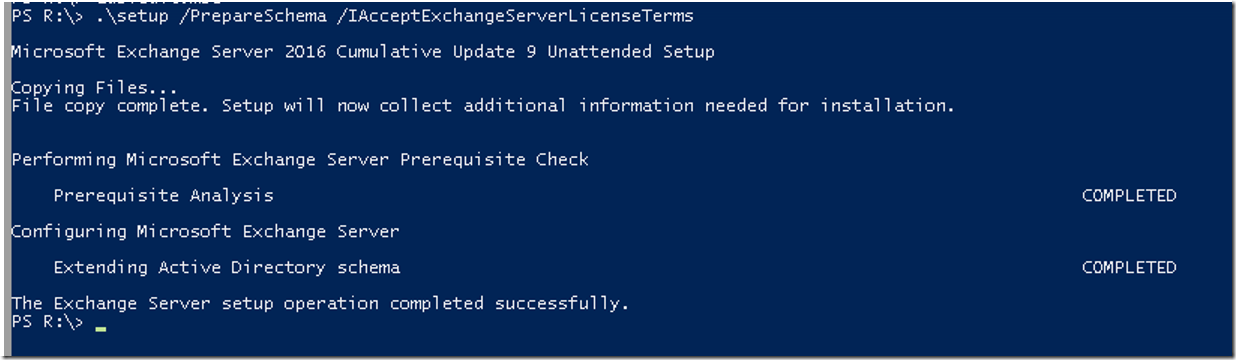Click 'Performing Microsoft Exchange Server Prerequisite Check' line
This screenshot has width=1236, height=360.
[300, 160]
